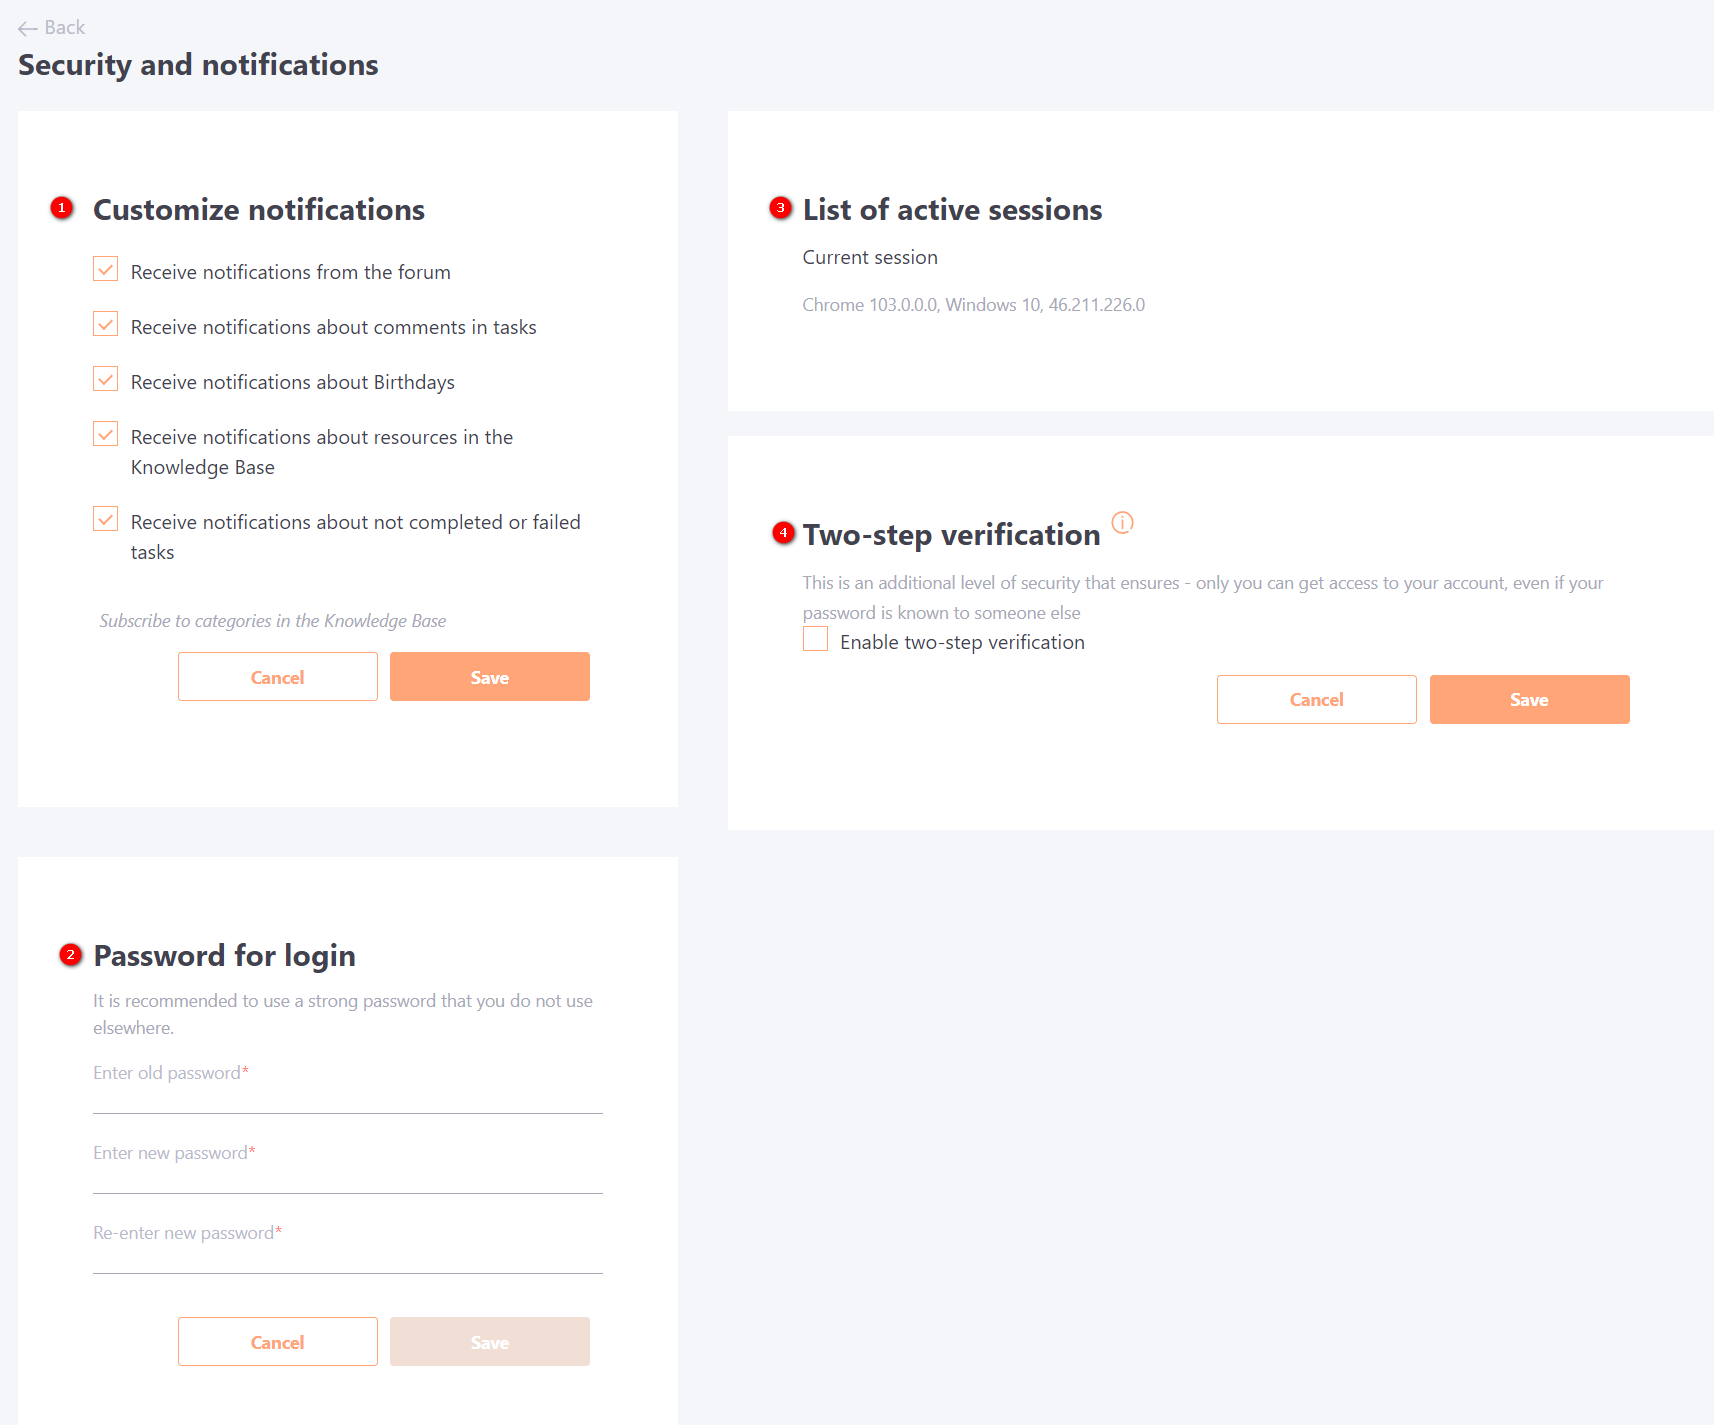Click the info icon beside Two-step verification
The height and width of the screenshot is (1425, 1714).
click(1122, 522)
